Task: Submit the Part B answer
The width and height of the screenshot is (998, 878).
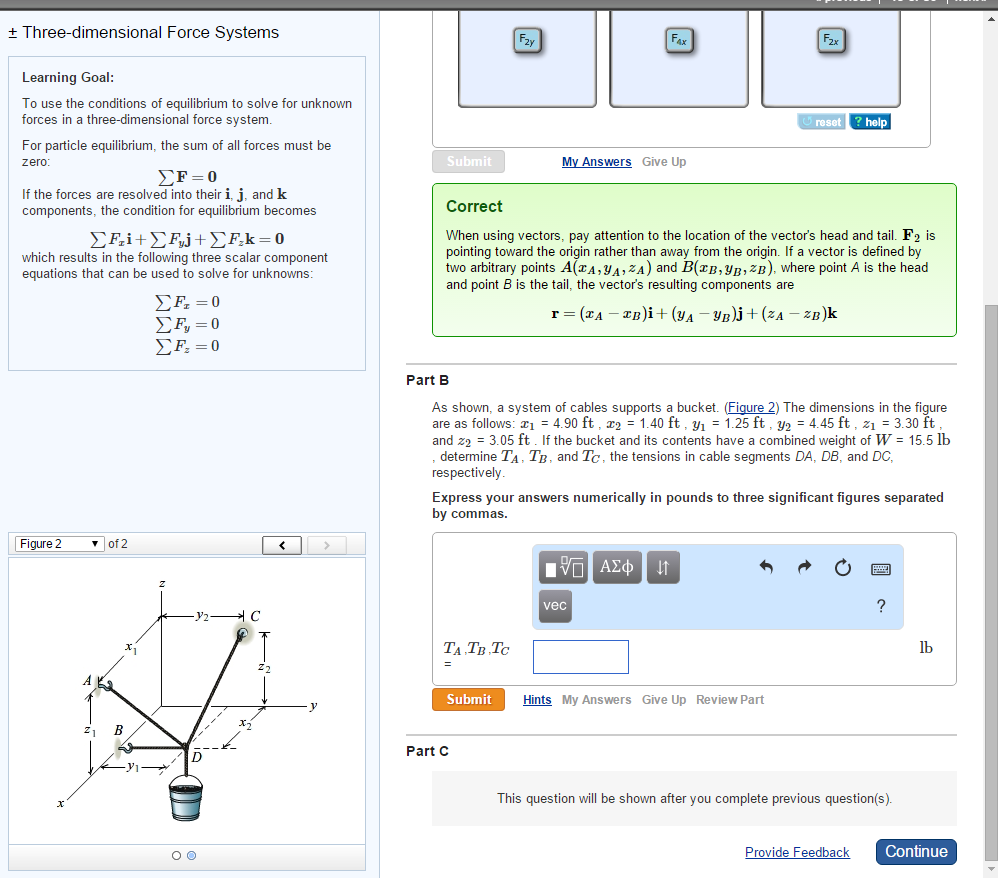Action: pyautogui.click(x=468, y=699)
